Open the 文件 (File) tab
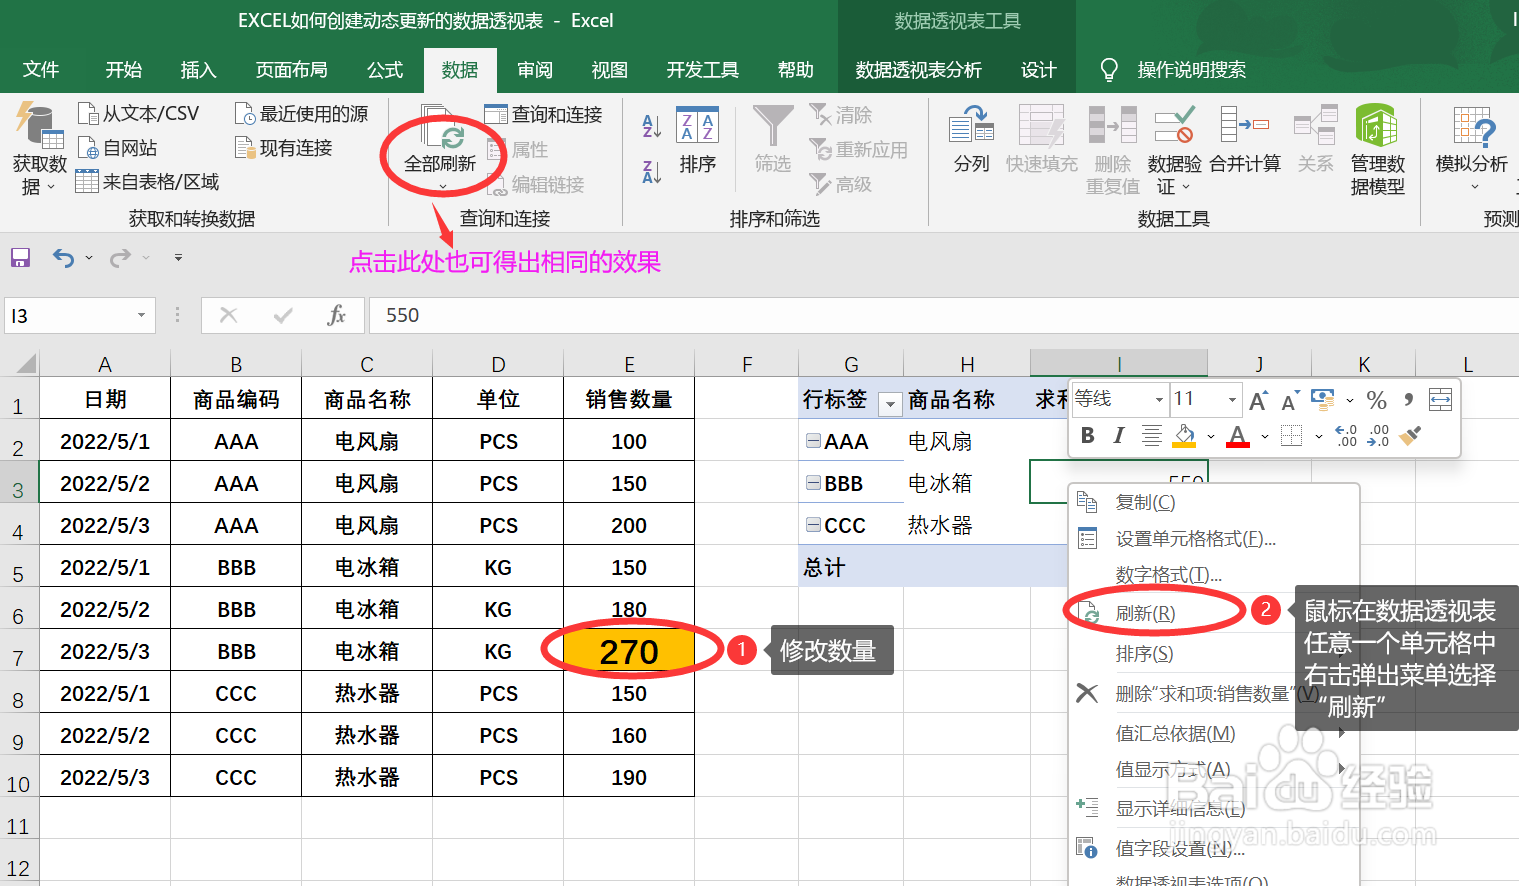 click(41, 70)
